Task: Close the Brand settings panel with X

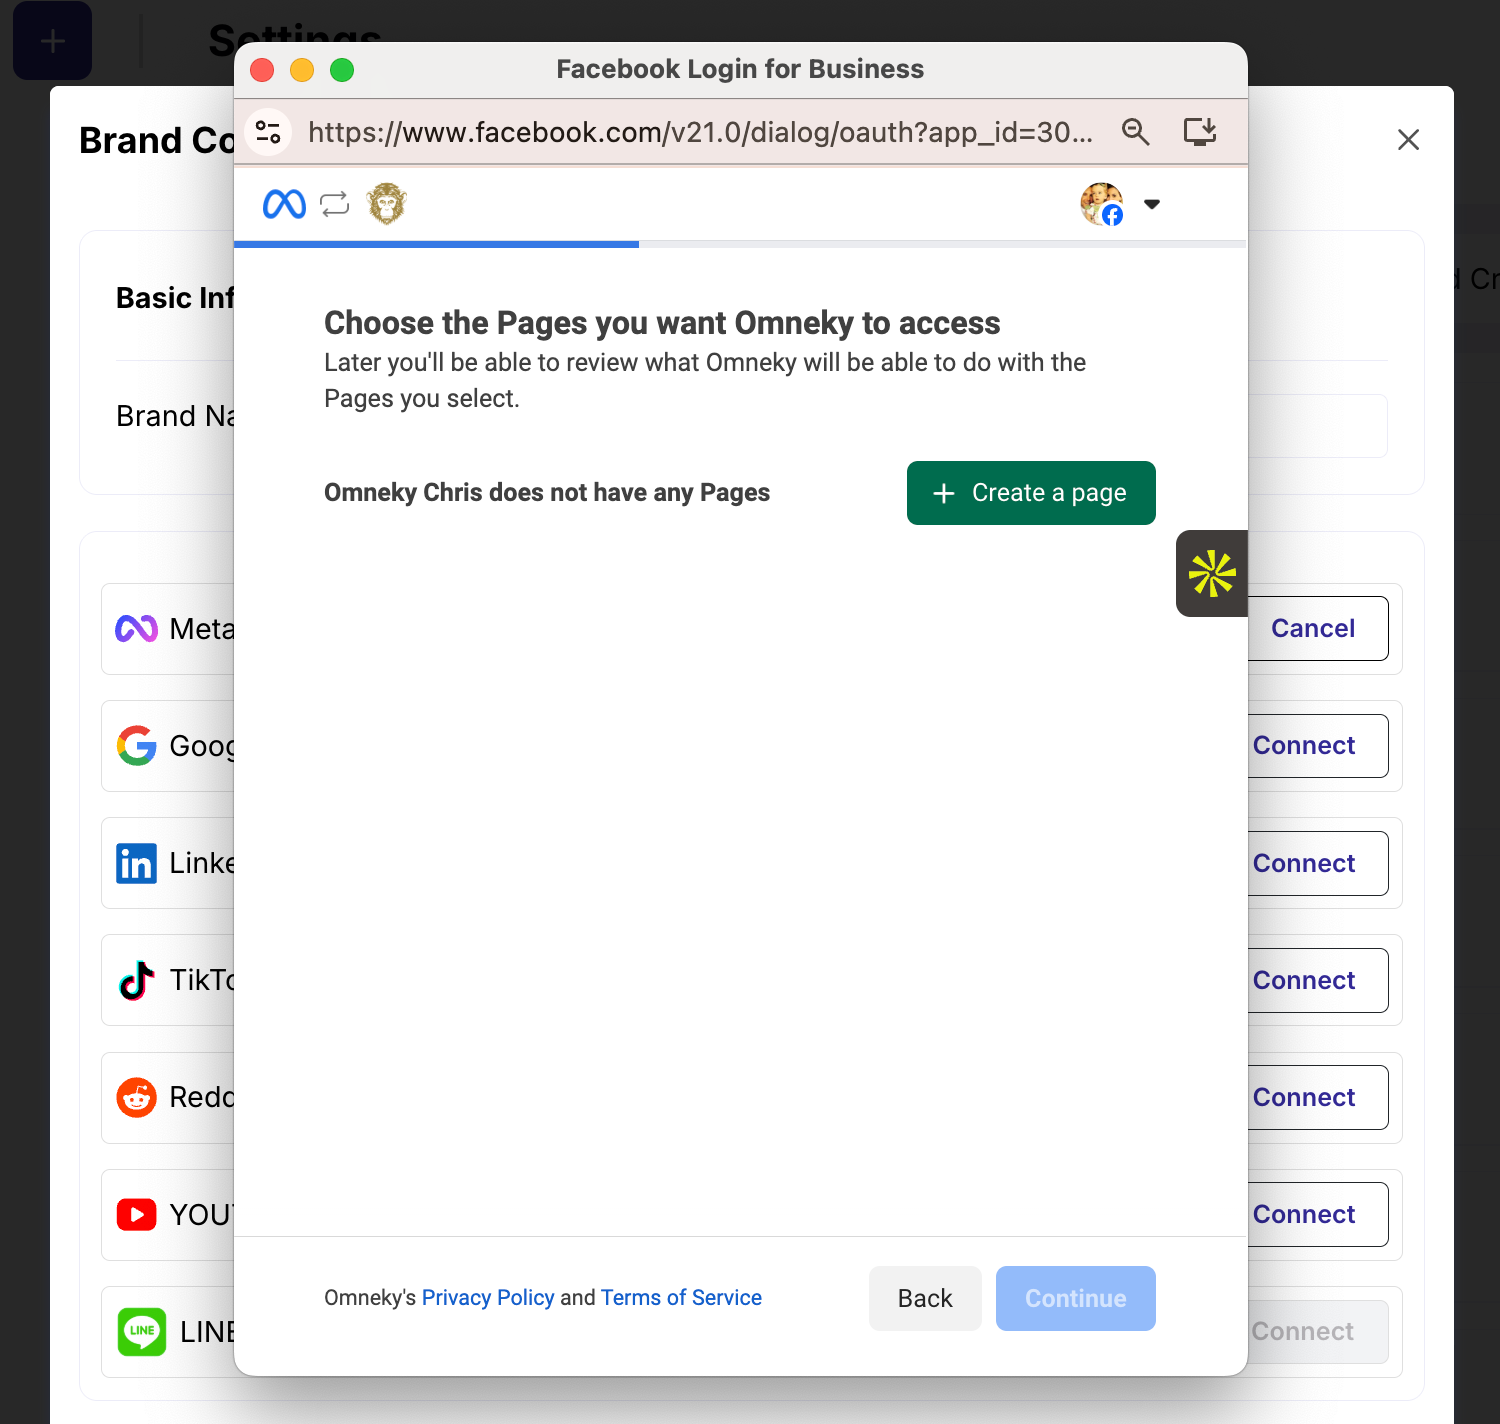Action: coord(1408,140)
